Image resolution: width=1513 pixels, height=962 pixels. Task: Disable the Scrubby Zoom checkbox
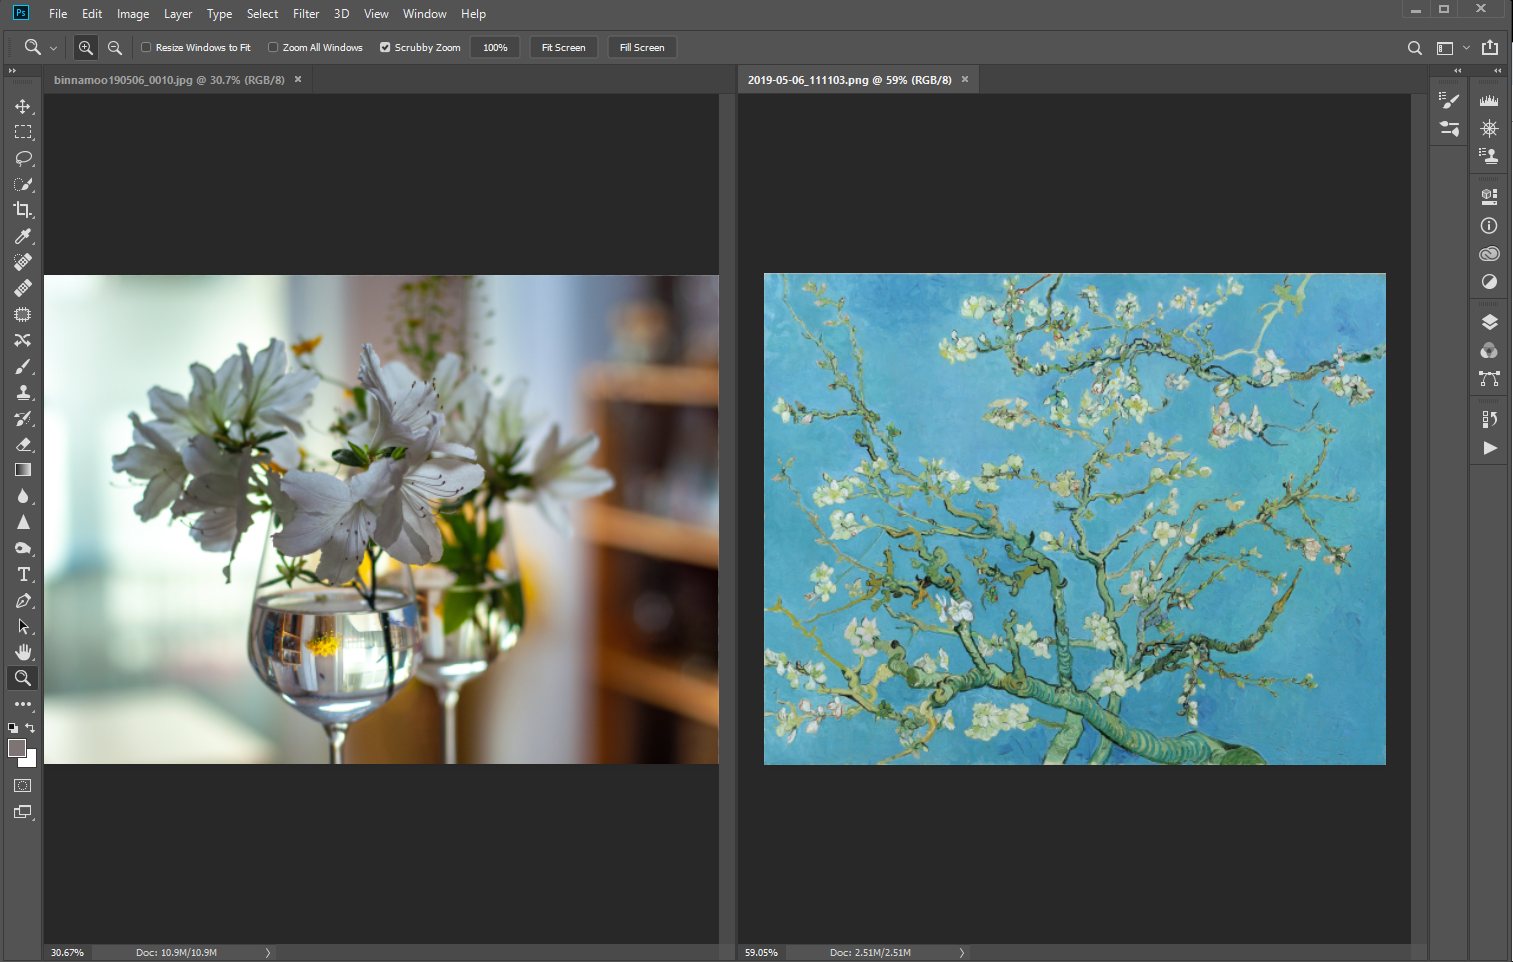[x=385, y=47]
